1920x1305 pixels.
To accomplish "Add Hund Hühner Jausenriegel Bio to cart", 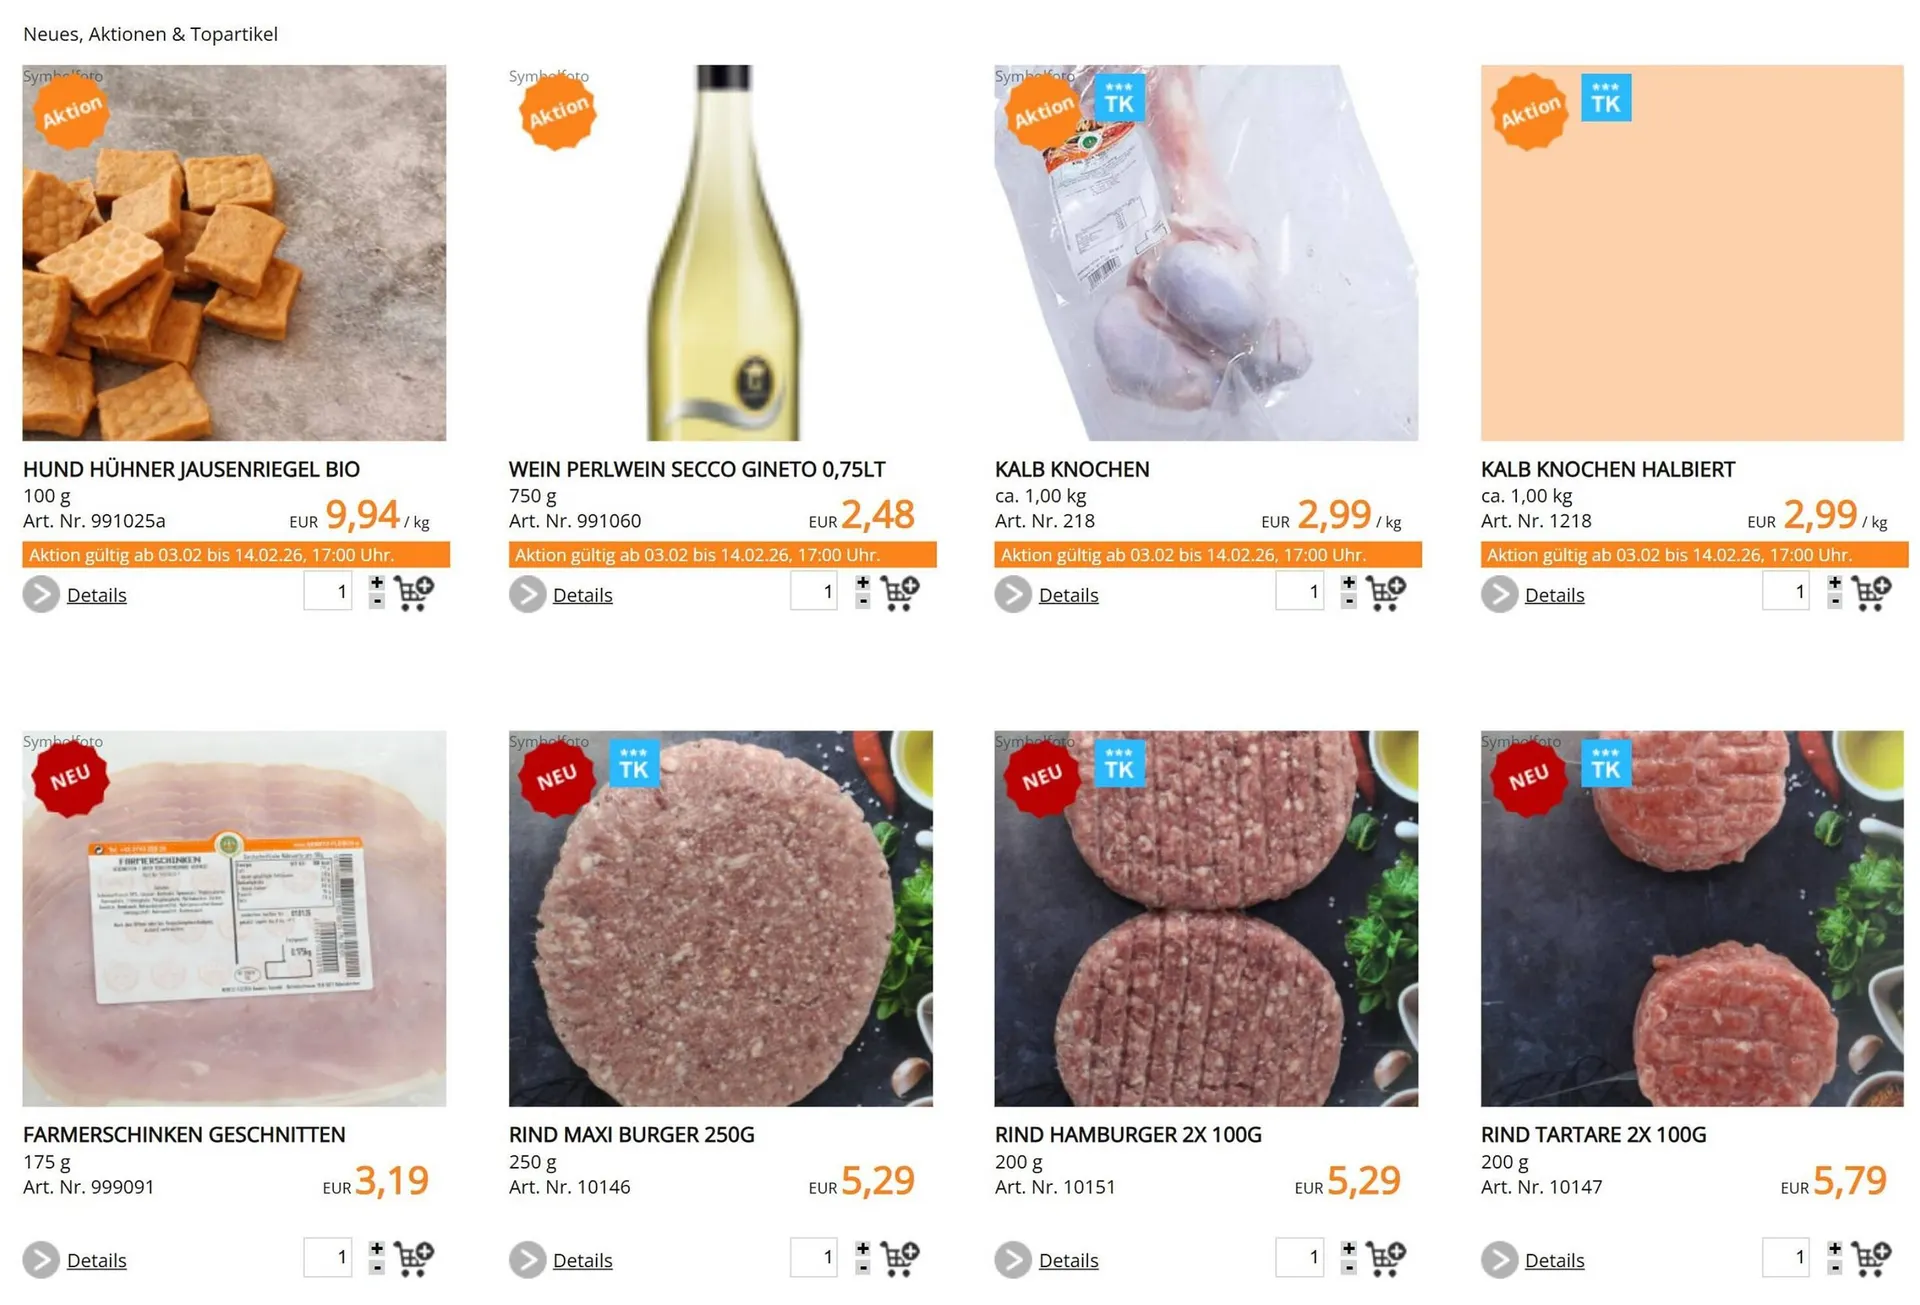I will click(413, 593).
